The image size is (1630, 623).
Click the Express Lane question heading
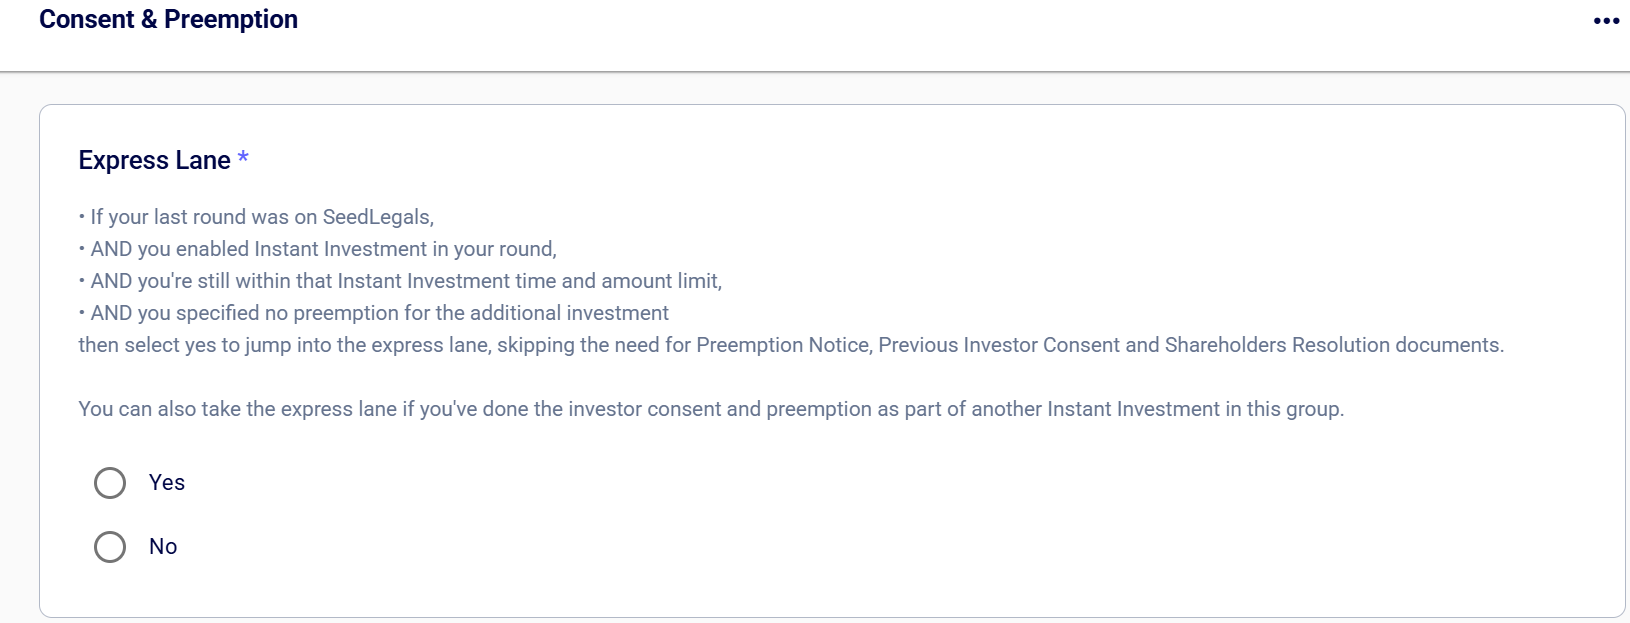[x=154, y=161]
